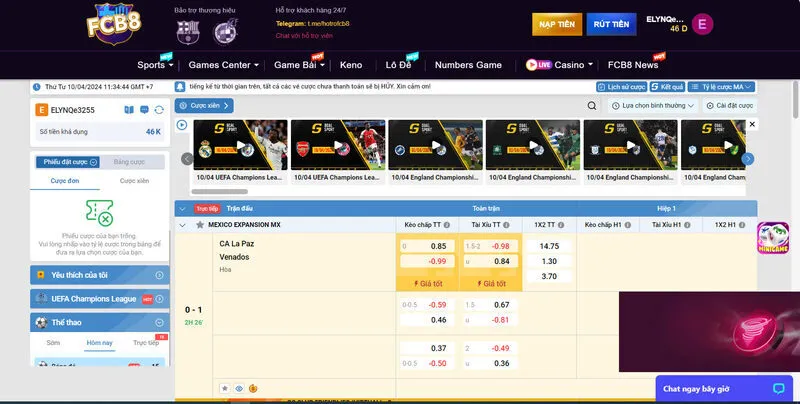Click next arrow on video carousel
Viewport: 800px width, 404px height.
click(747, 159)
